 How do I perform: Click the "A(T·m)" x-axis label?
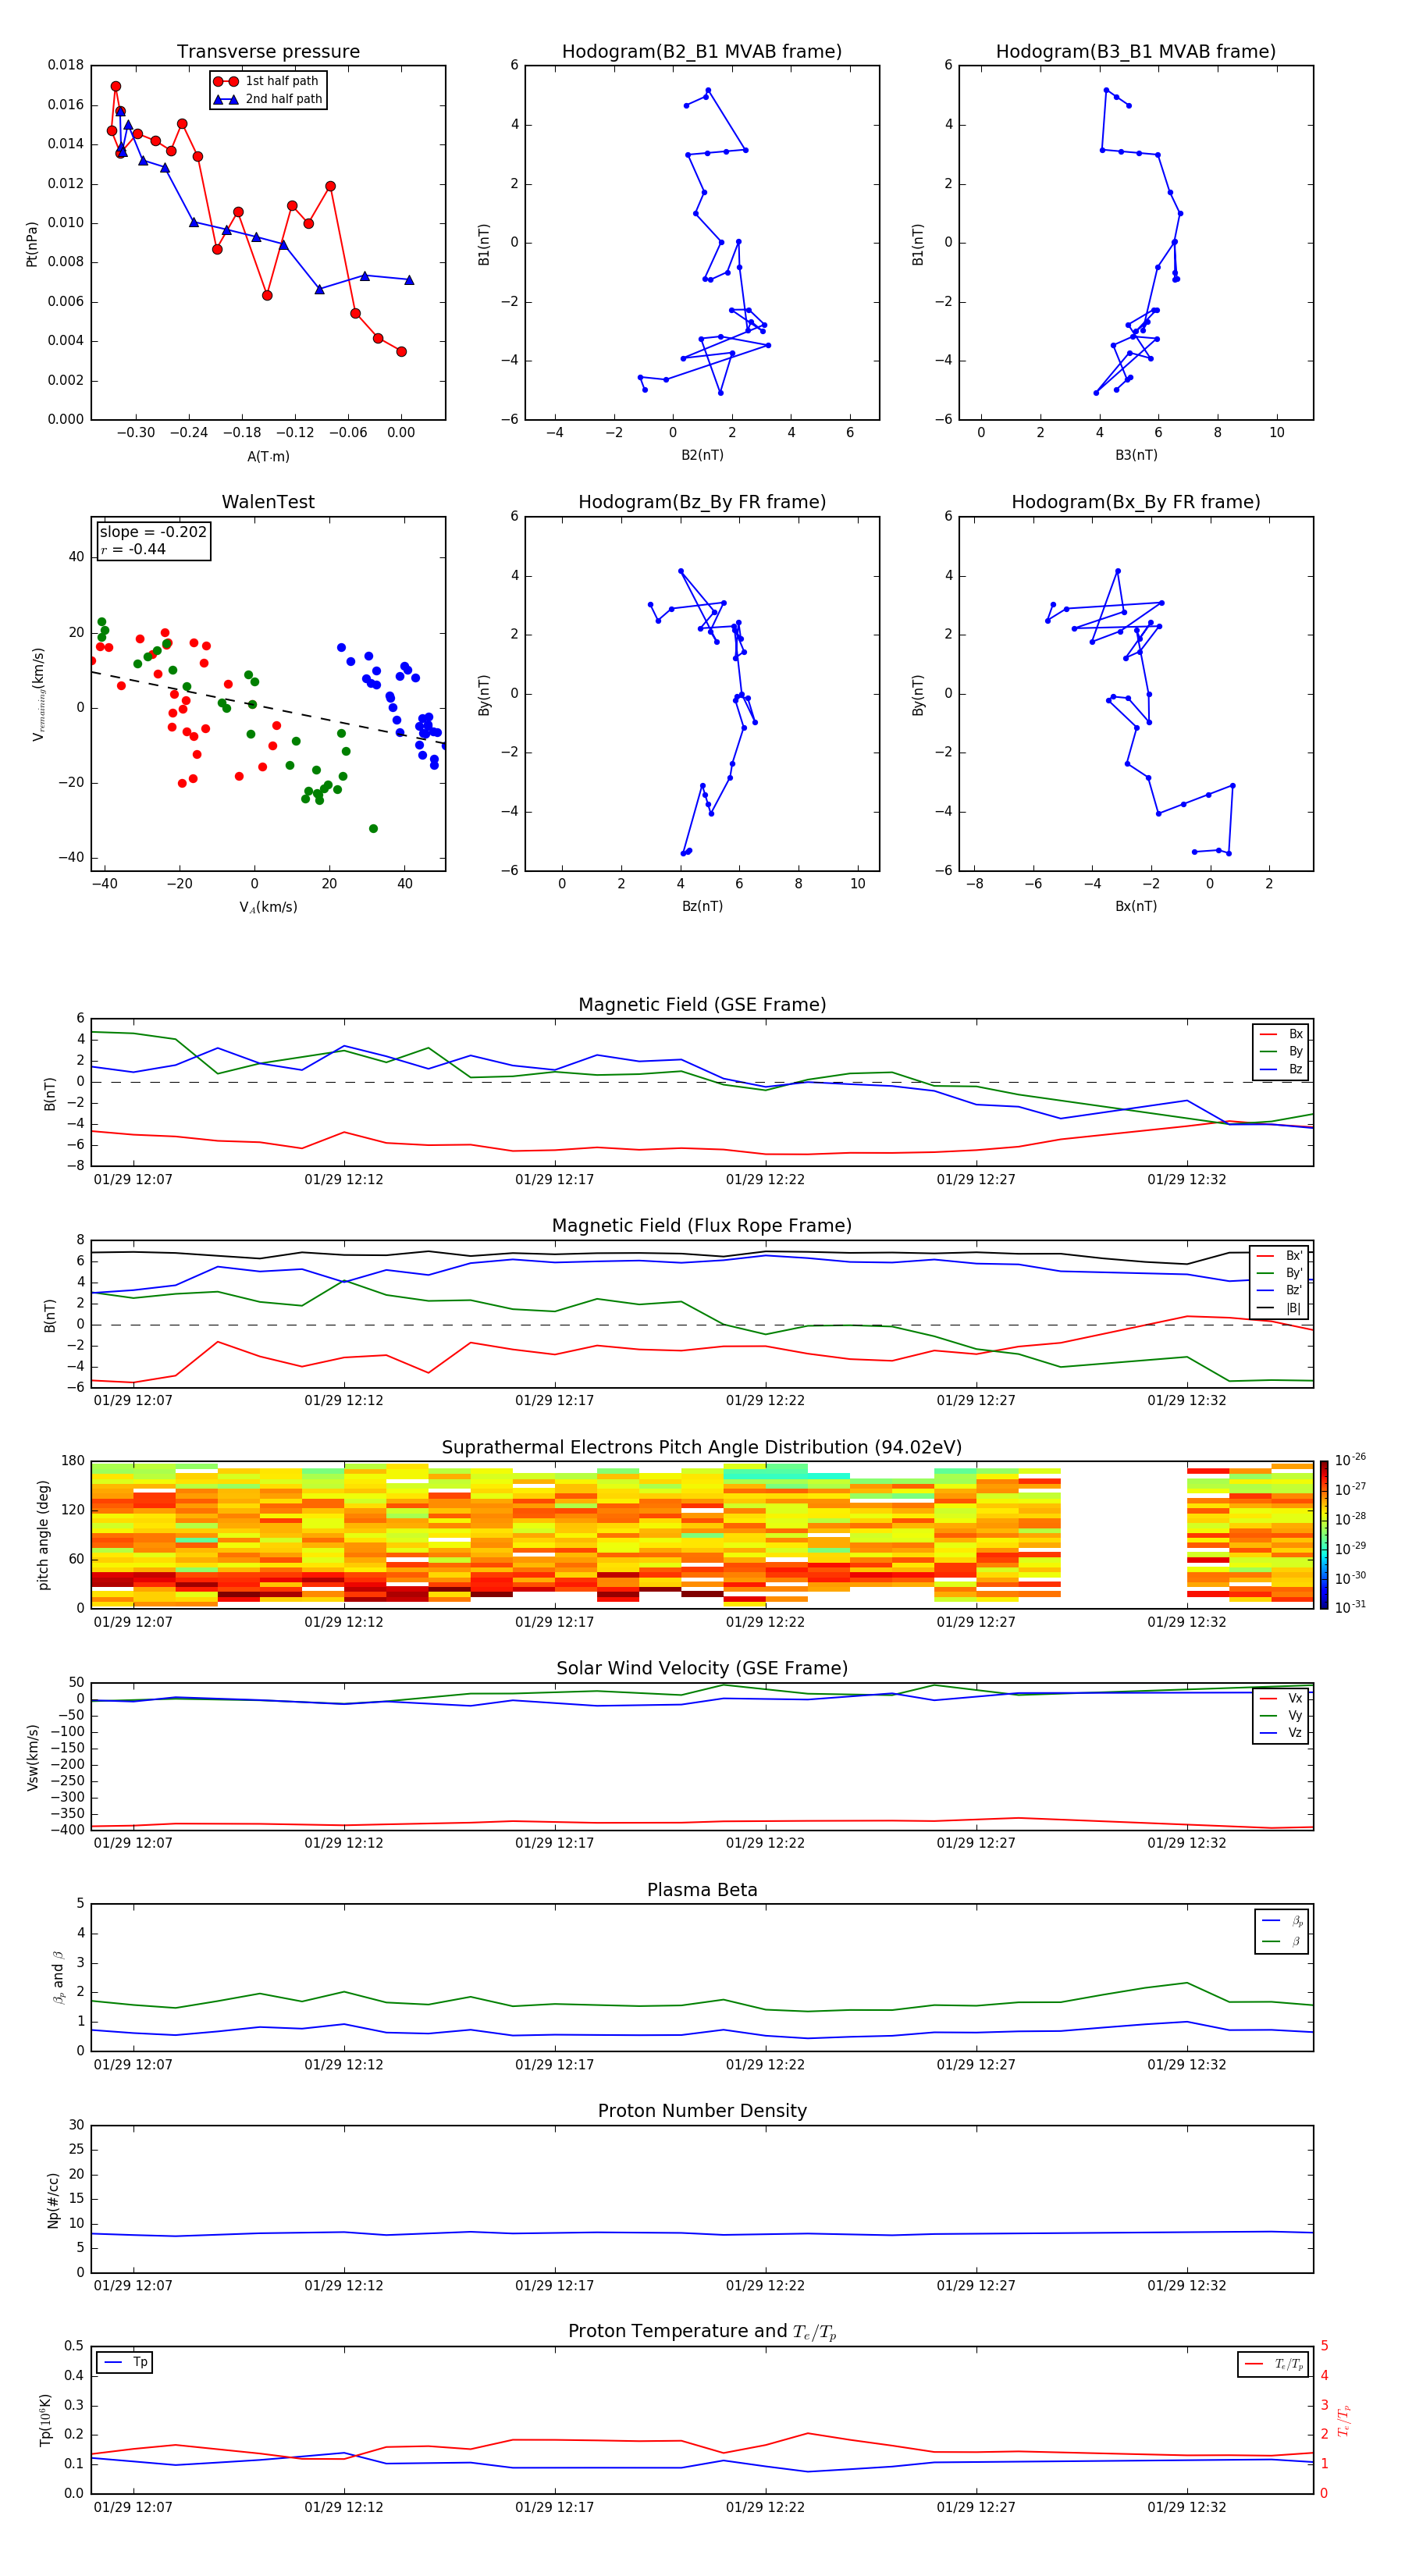(268, 456)
